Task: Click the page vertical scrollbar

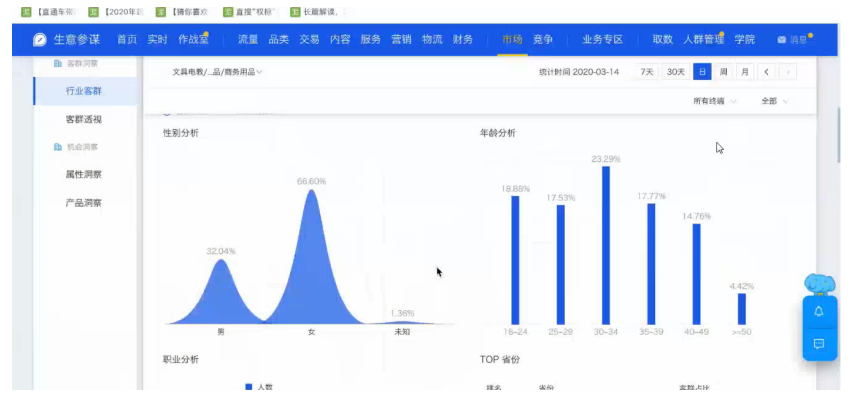Action: 839,135
